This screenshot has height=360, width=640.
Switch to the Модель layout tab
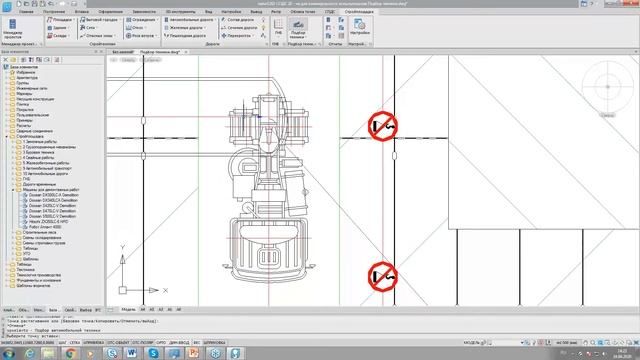click(x=128, y=310)
